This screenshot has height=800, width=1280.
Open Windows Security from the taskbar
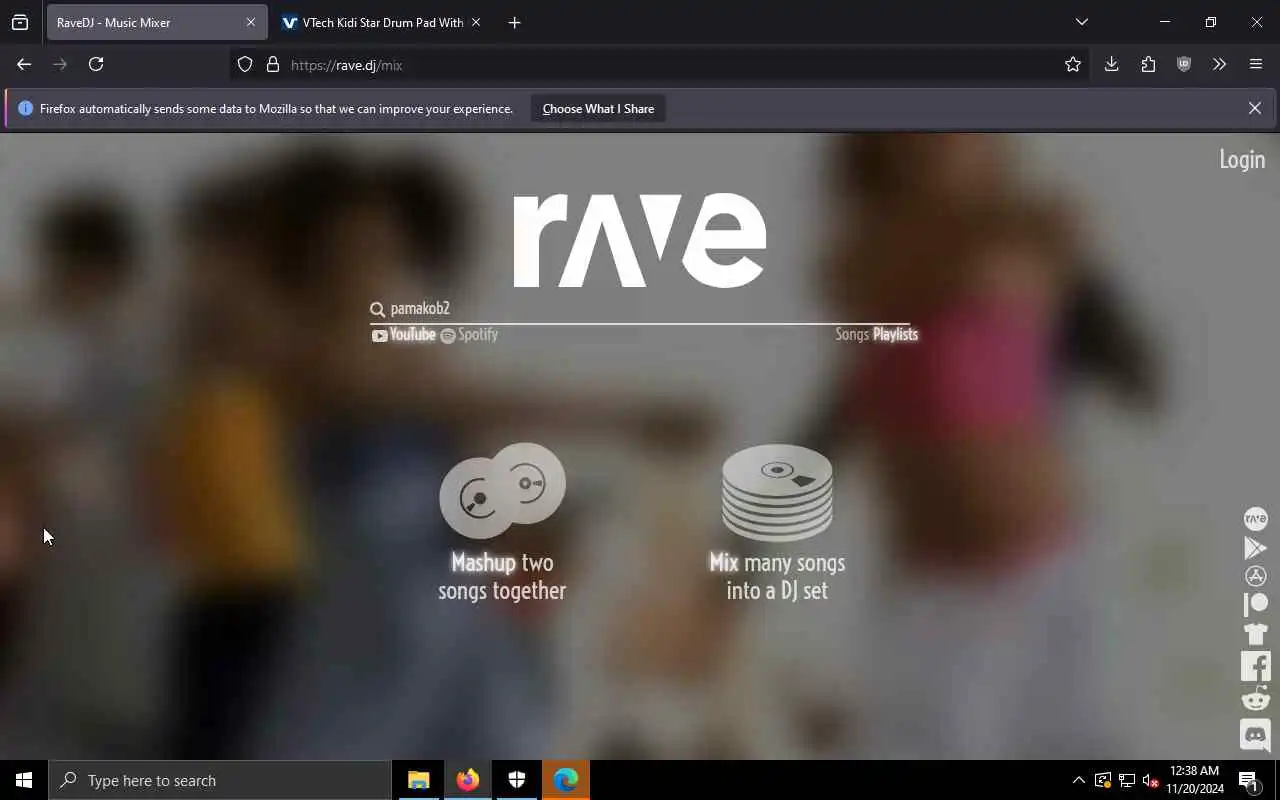tap(517, 780)
